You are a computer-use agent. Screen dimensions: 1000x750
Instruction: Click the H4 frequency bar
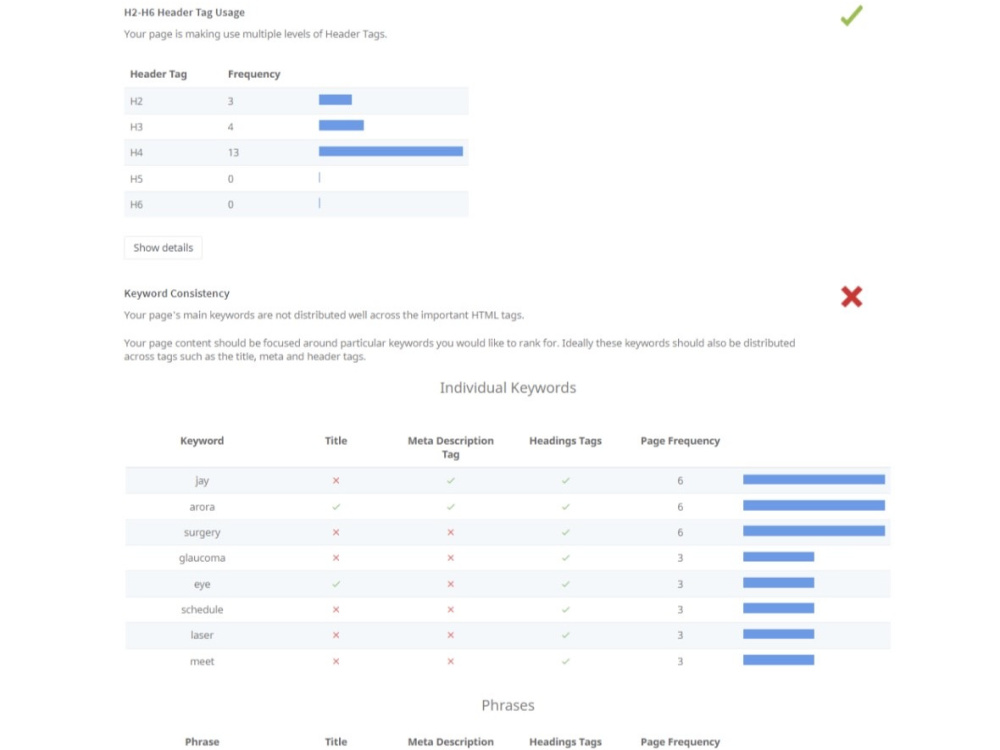click(391, 151)
